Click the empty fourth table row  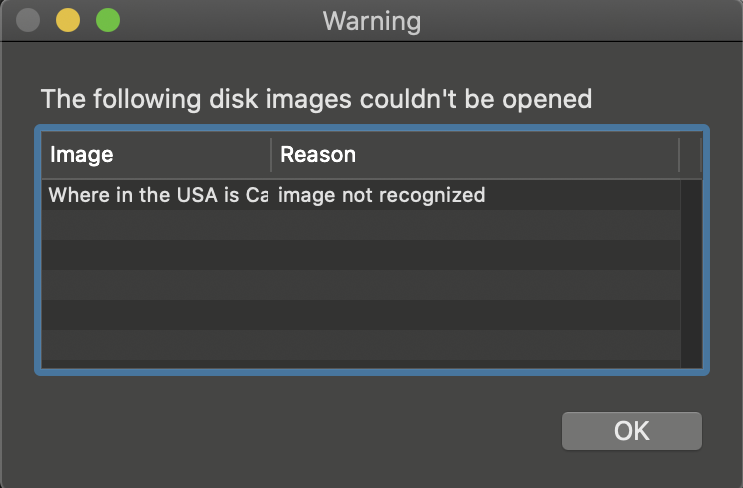(361, 285)
